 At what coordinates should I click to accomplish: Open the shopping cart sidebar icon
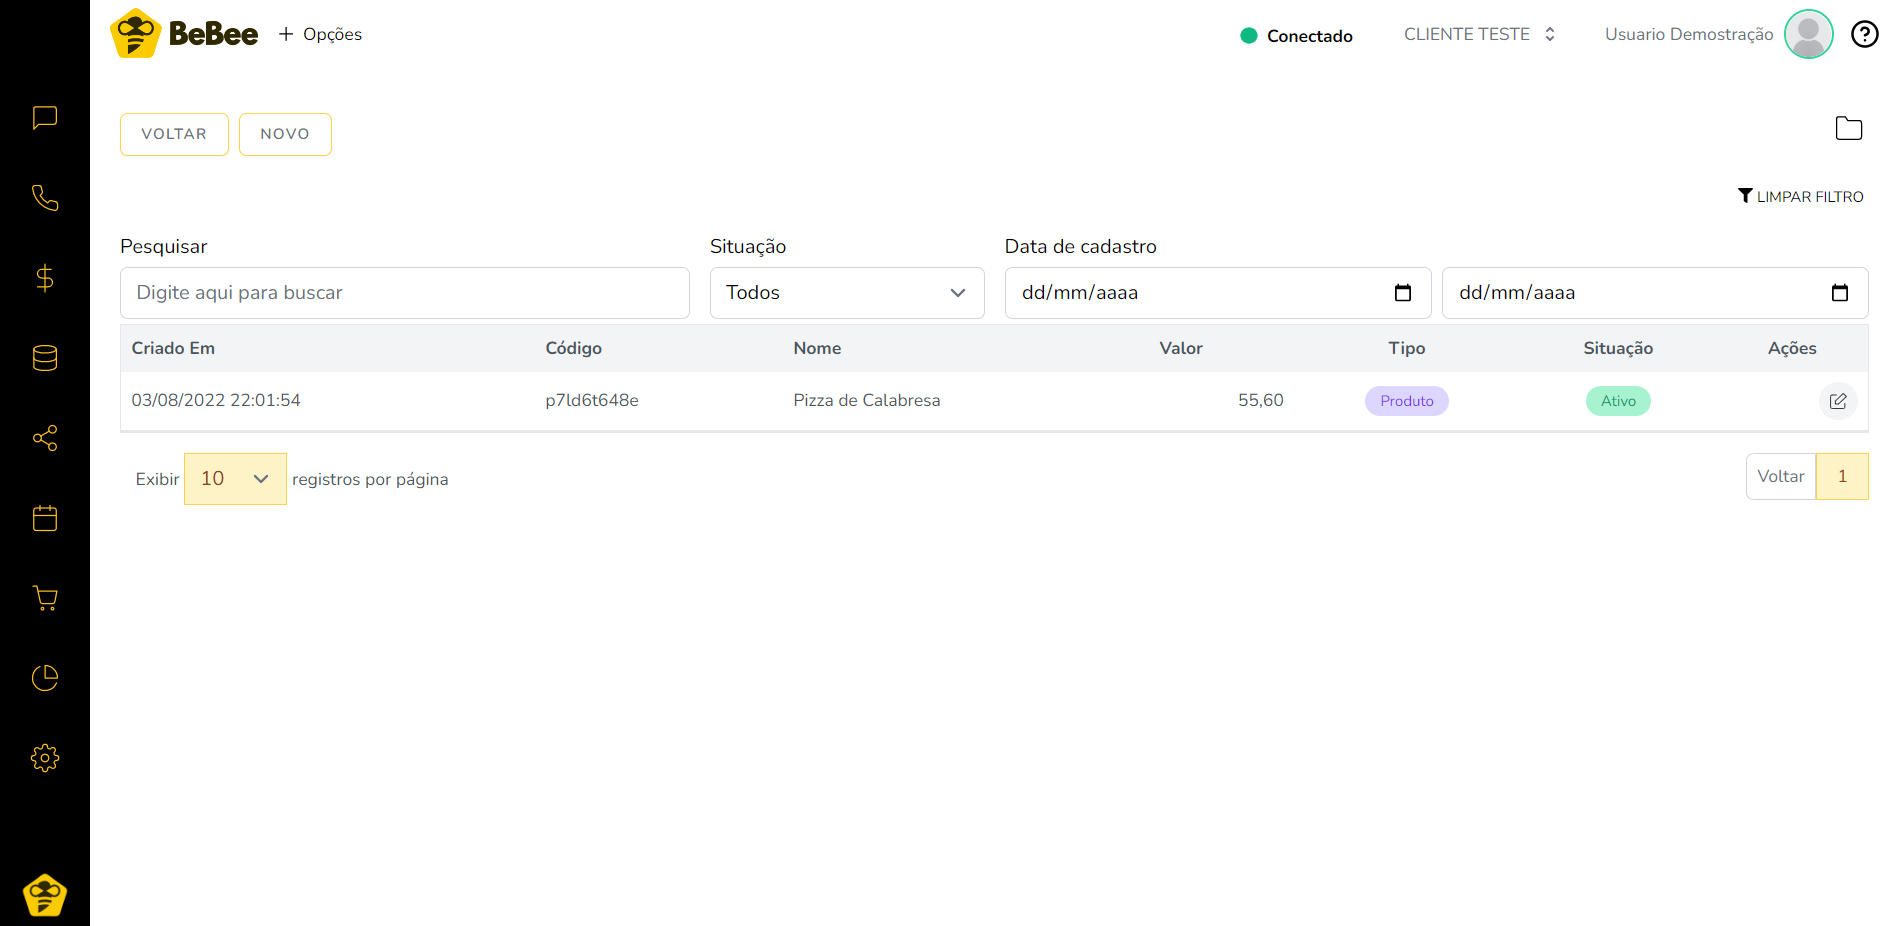[45, 598]
